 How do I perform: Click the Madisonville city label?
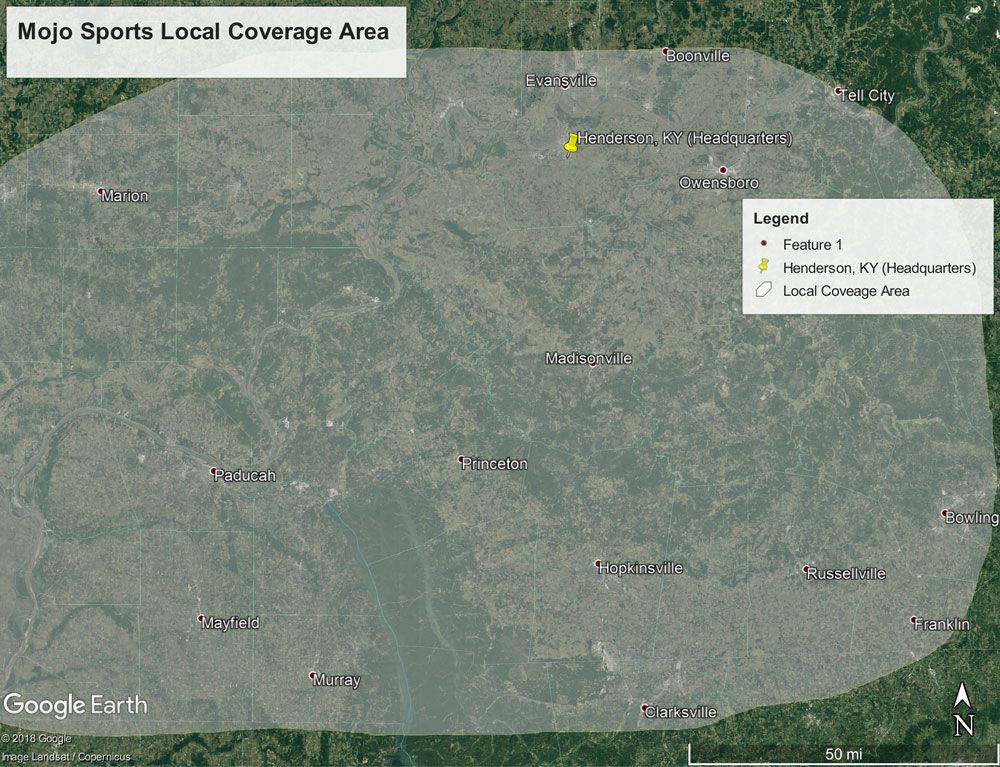pos(589,357)
